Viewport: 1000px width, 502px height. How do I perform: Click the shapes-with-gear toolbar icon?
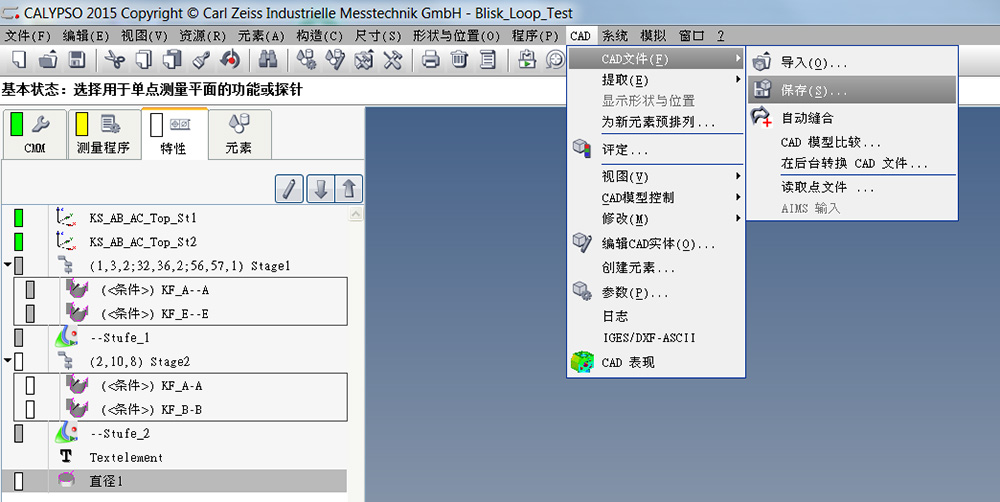coord(307,60)
